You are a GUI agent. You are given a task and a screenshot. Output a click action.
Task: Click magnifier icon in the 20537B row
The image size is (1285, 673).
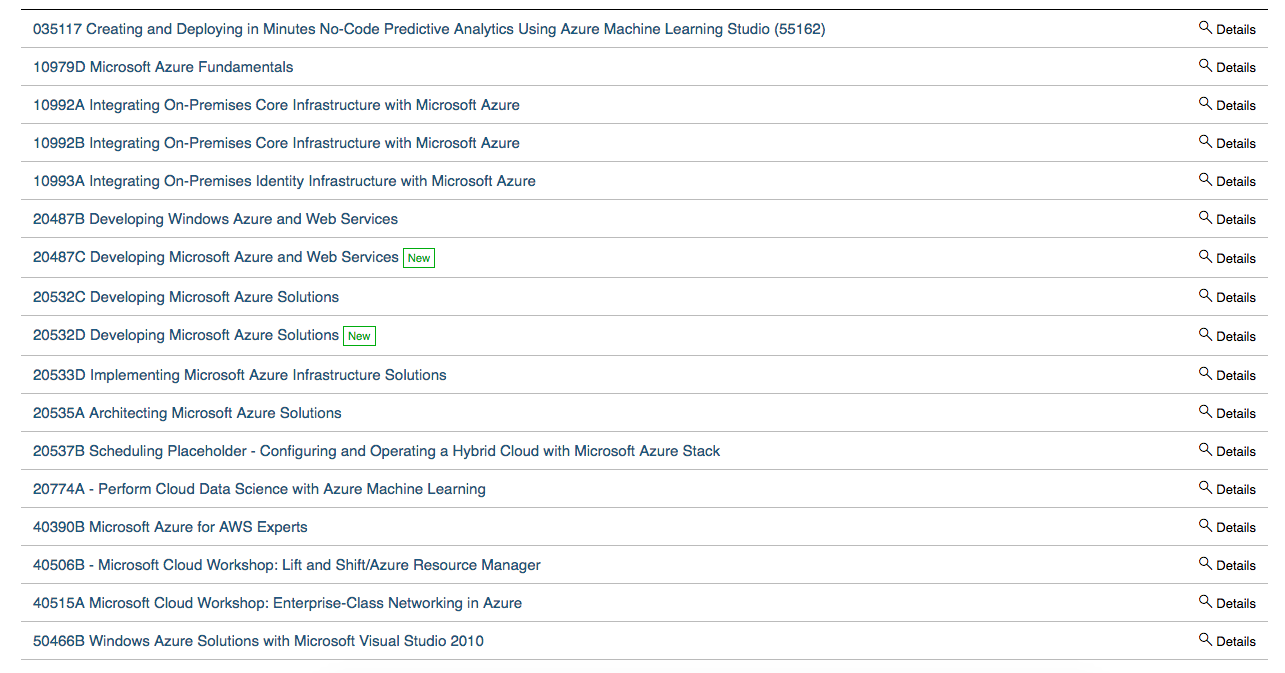pos(1205,450)
